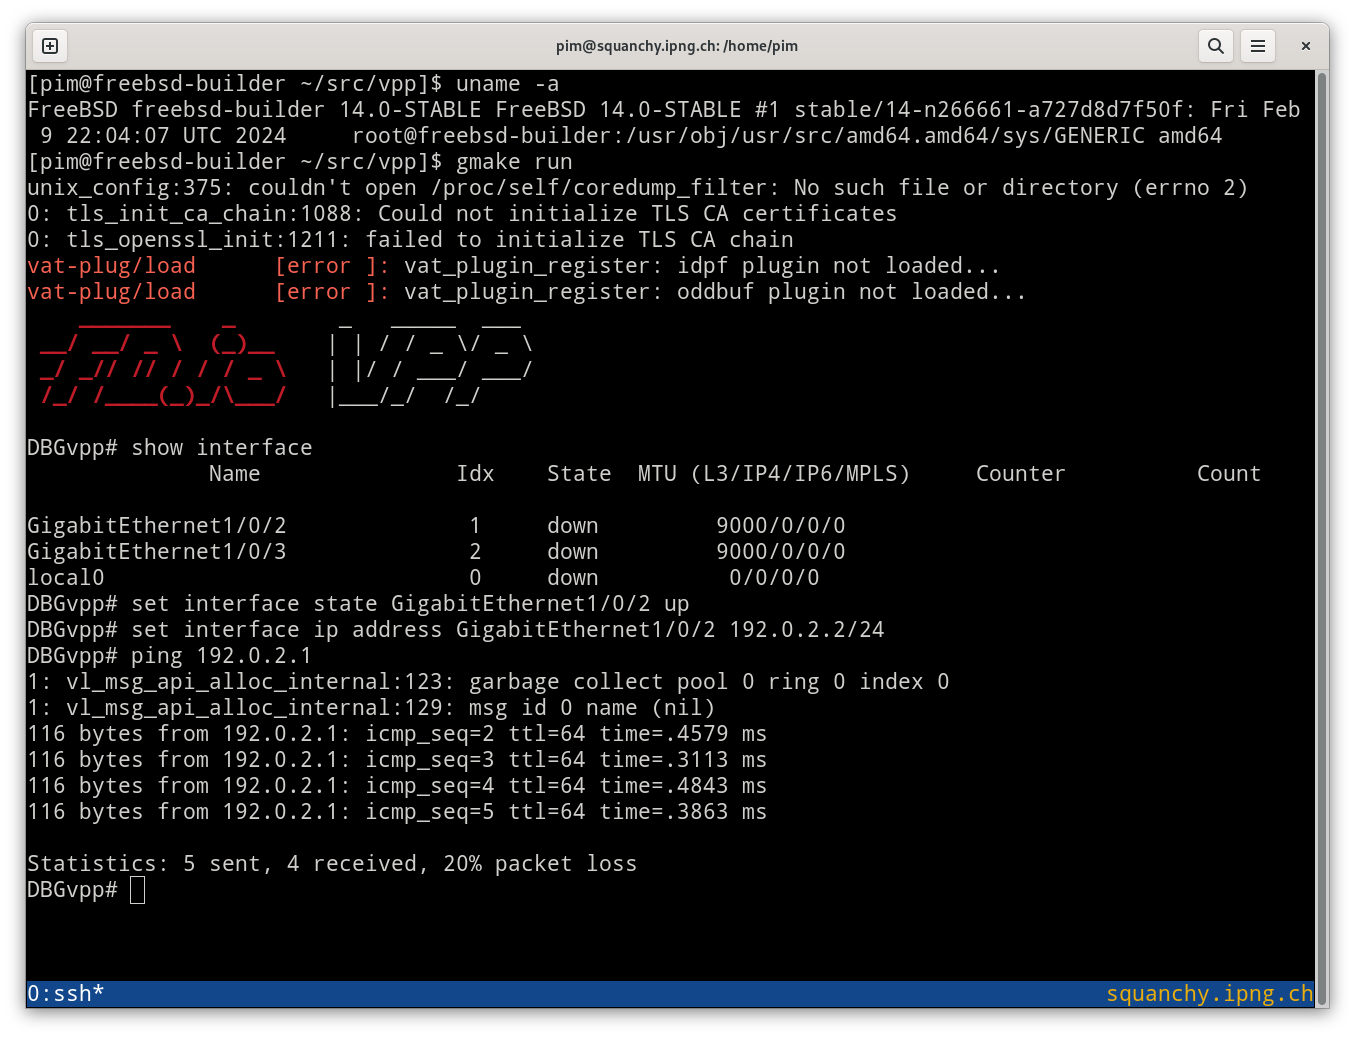
Task: Click the 'show interface' command text
Action: [x=221, y=448]
